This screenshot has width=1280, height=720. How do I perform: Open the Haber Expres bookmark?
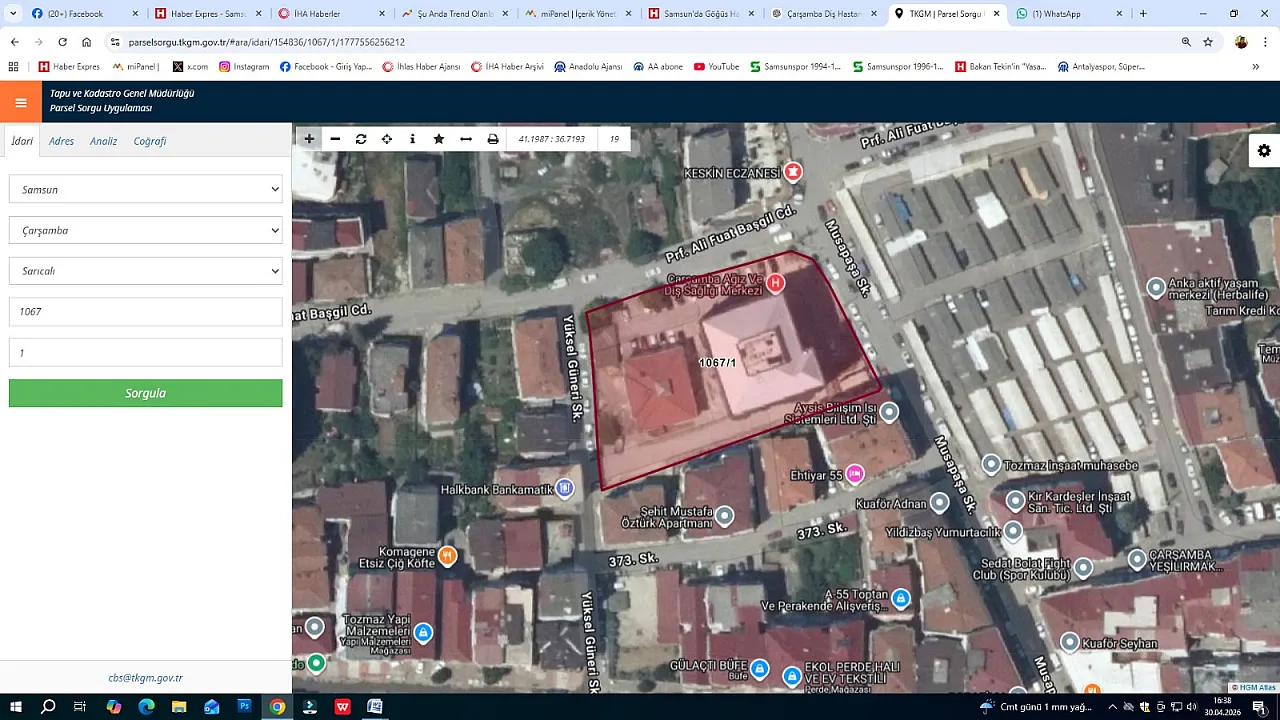click(69, 67)
